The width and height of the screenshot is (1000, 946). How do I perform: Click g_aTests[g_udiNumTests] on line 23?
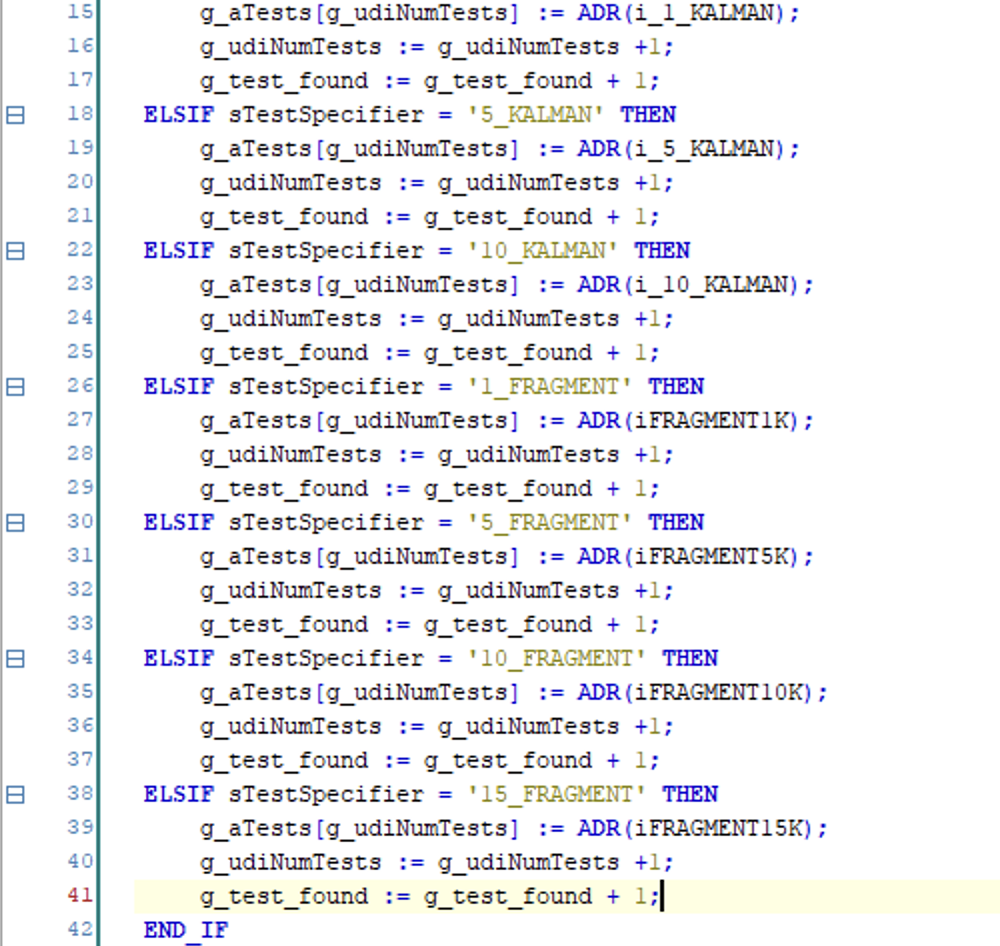pyautogui.click(x=360, y=285)
